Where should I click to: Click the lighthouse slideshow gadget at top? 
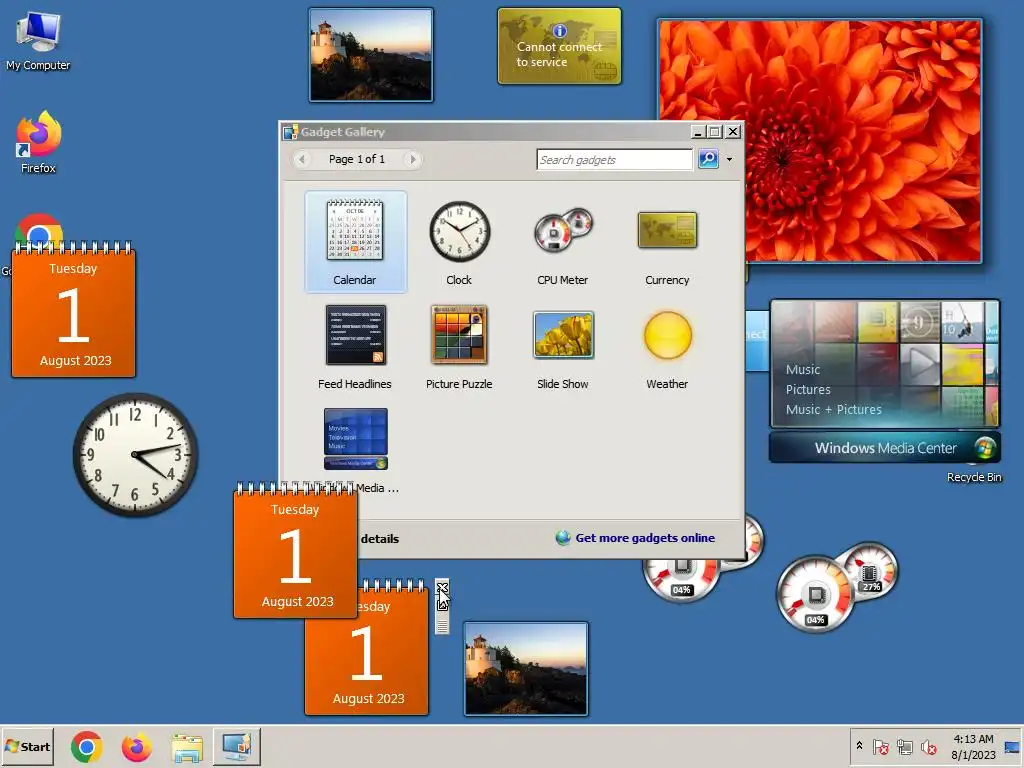click(371, 55)
